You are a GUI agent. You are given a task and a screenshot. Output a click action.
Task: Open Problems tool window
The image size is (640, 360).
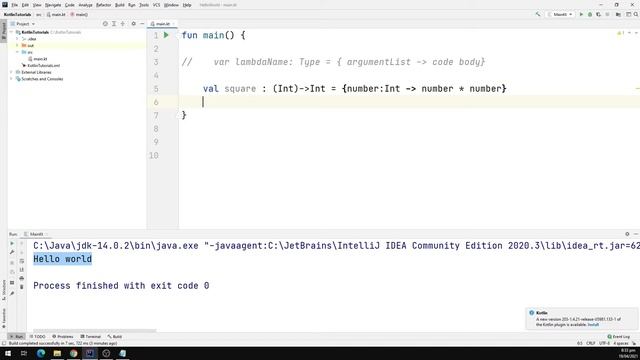pos(63,337)
